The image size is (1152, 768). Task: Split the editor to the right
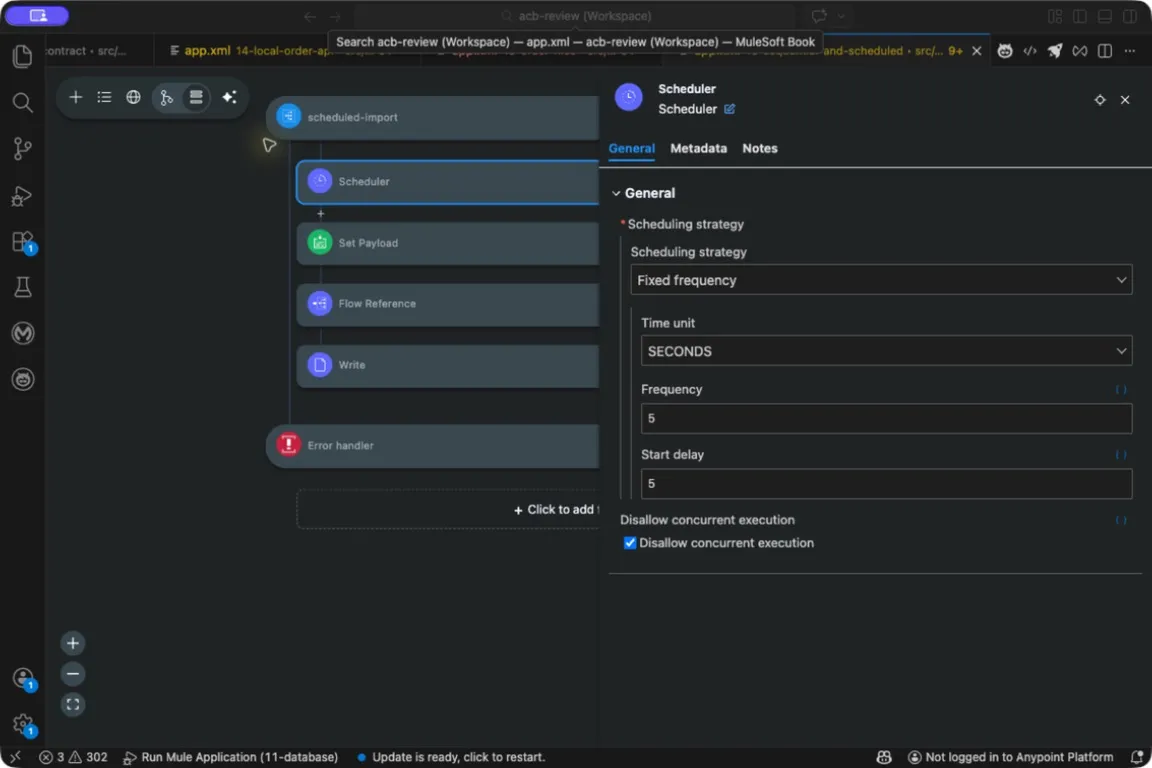click(x=1105, y=51)
